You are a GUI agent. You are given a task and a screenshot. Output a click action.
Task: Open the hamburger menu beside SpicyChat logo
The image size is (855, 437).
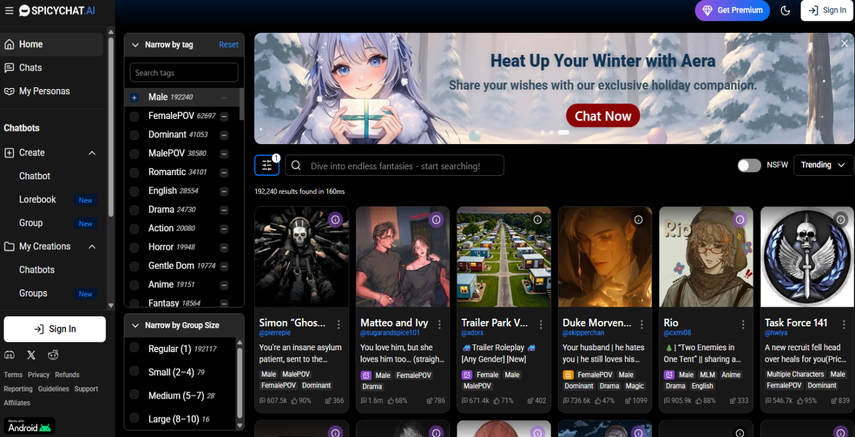[x=9, y=11]
